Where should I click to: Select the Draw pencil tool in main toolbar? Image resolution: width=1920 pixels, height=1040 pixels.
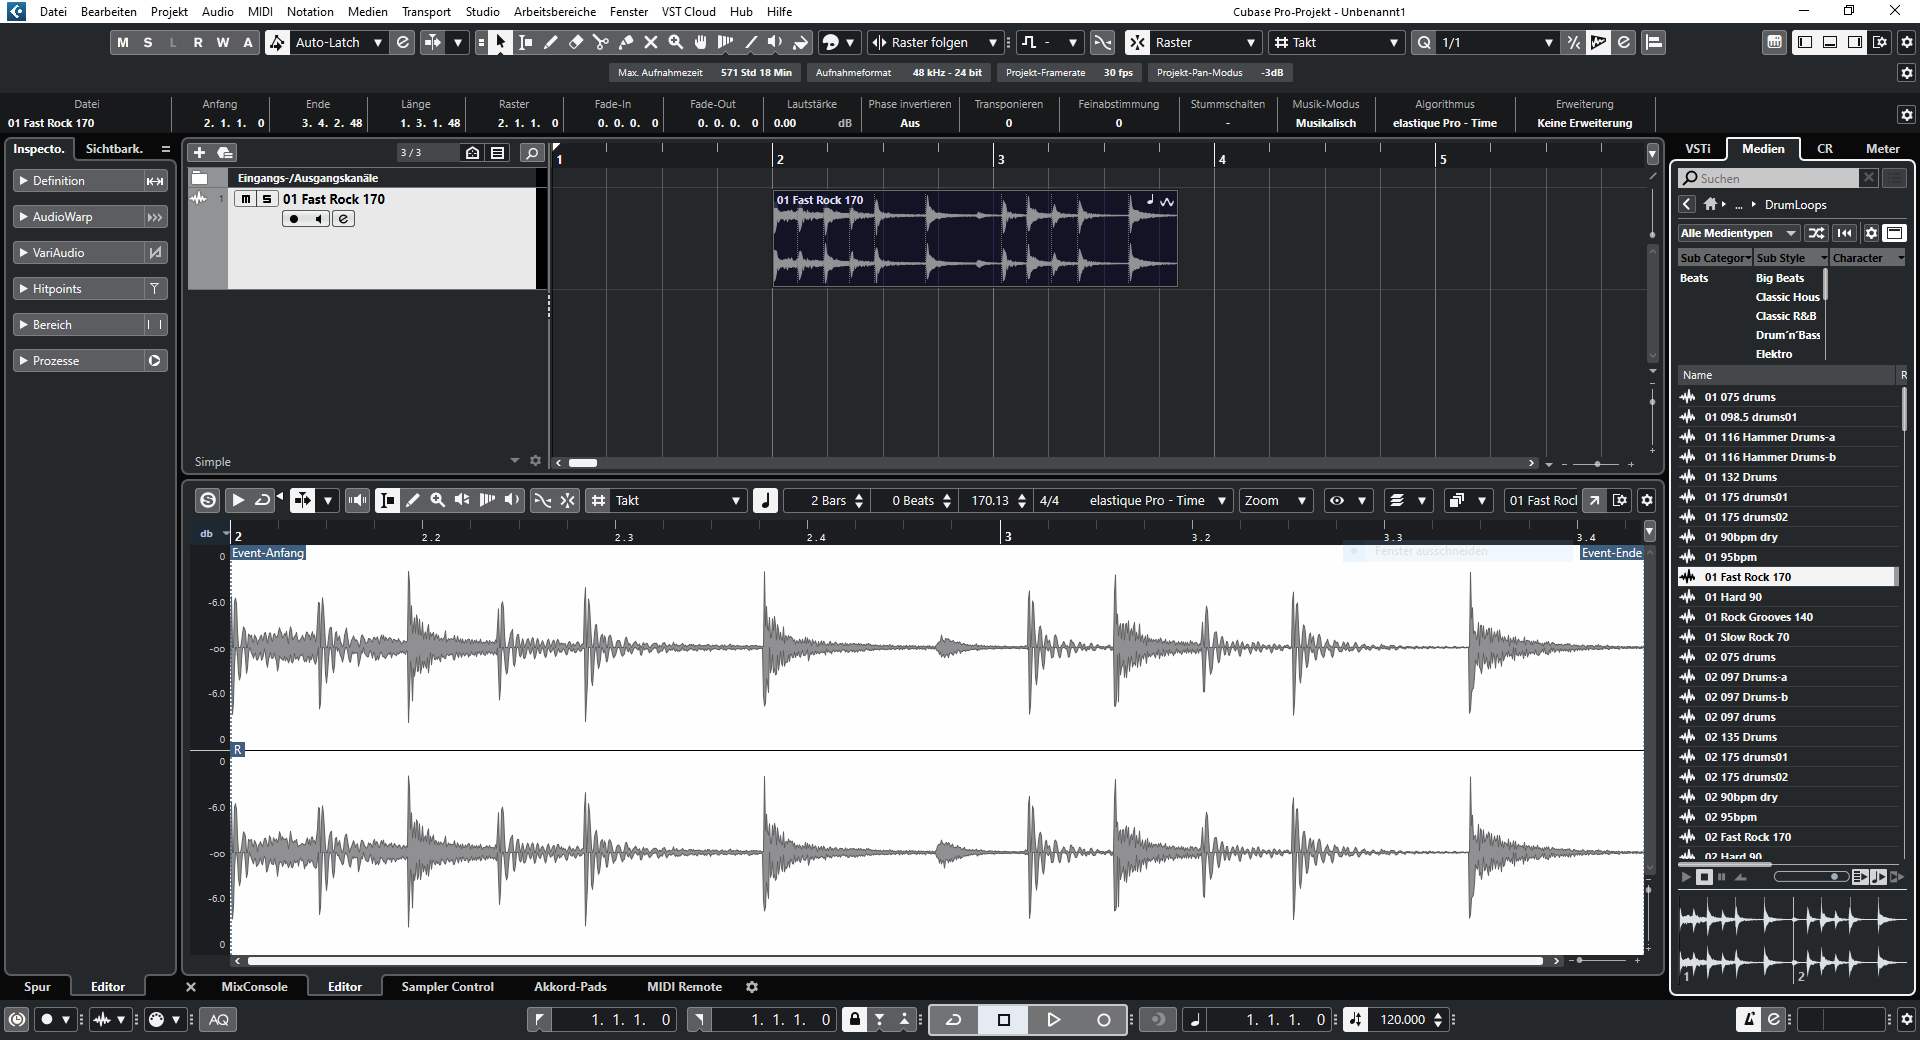[550, 42]
